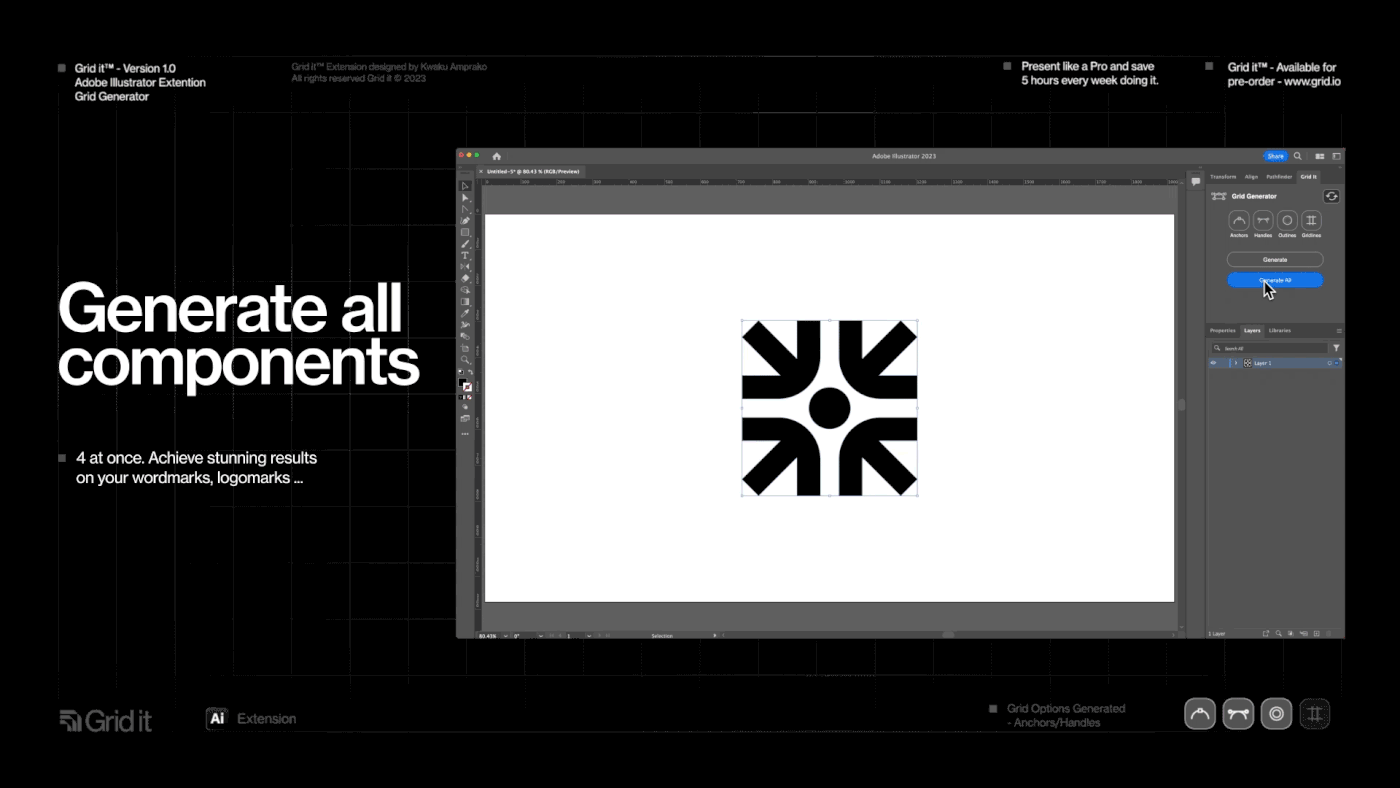
Task: Open the Search magnifier in top bar
Action: point(1298,156)
